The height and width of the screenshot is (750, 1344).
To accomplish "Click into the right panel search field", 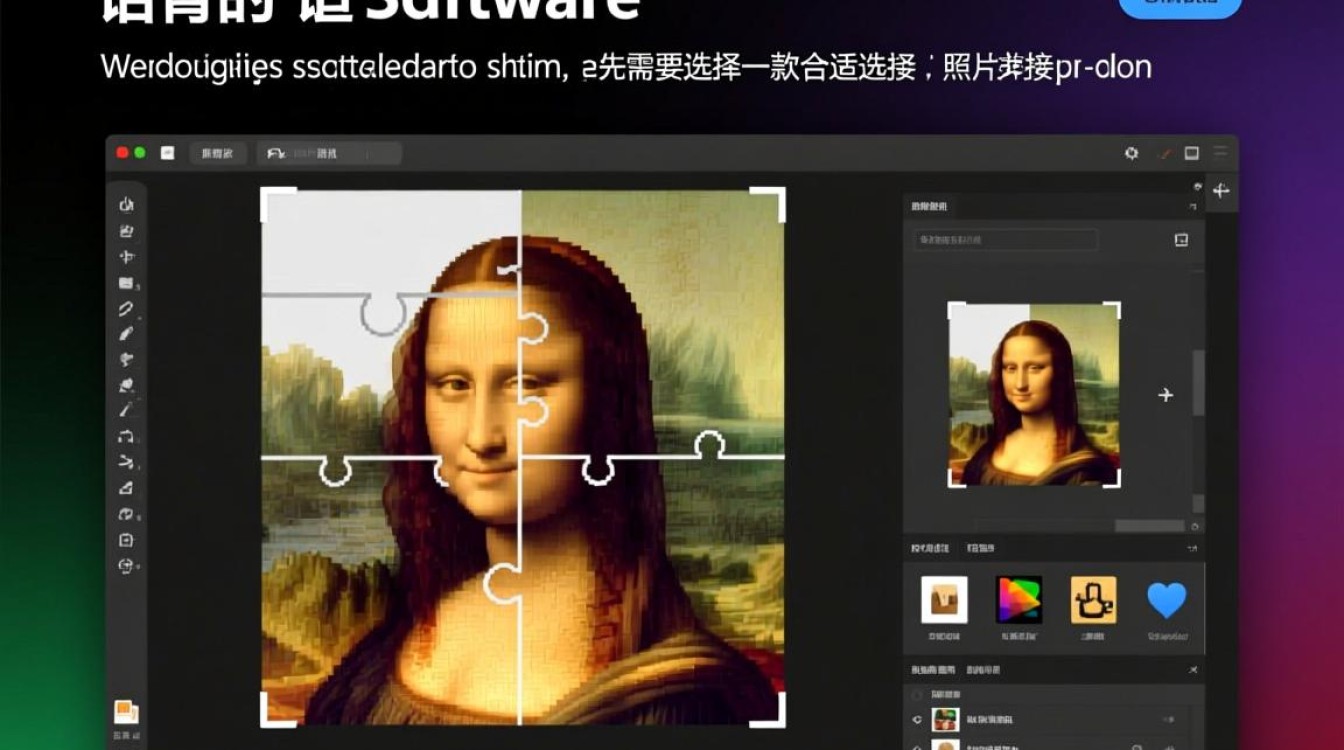I will pos(1006,240).
